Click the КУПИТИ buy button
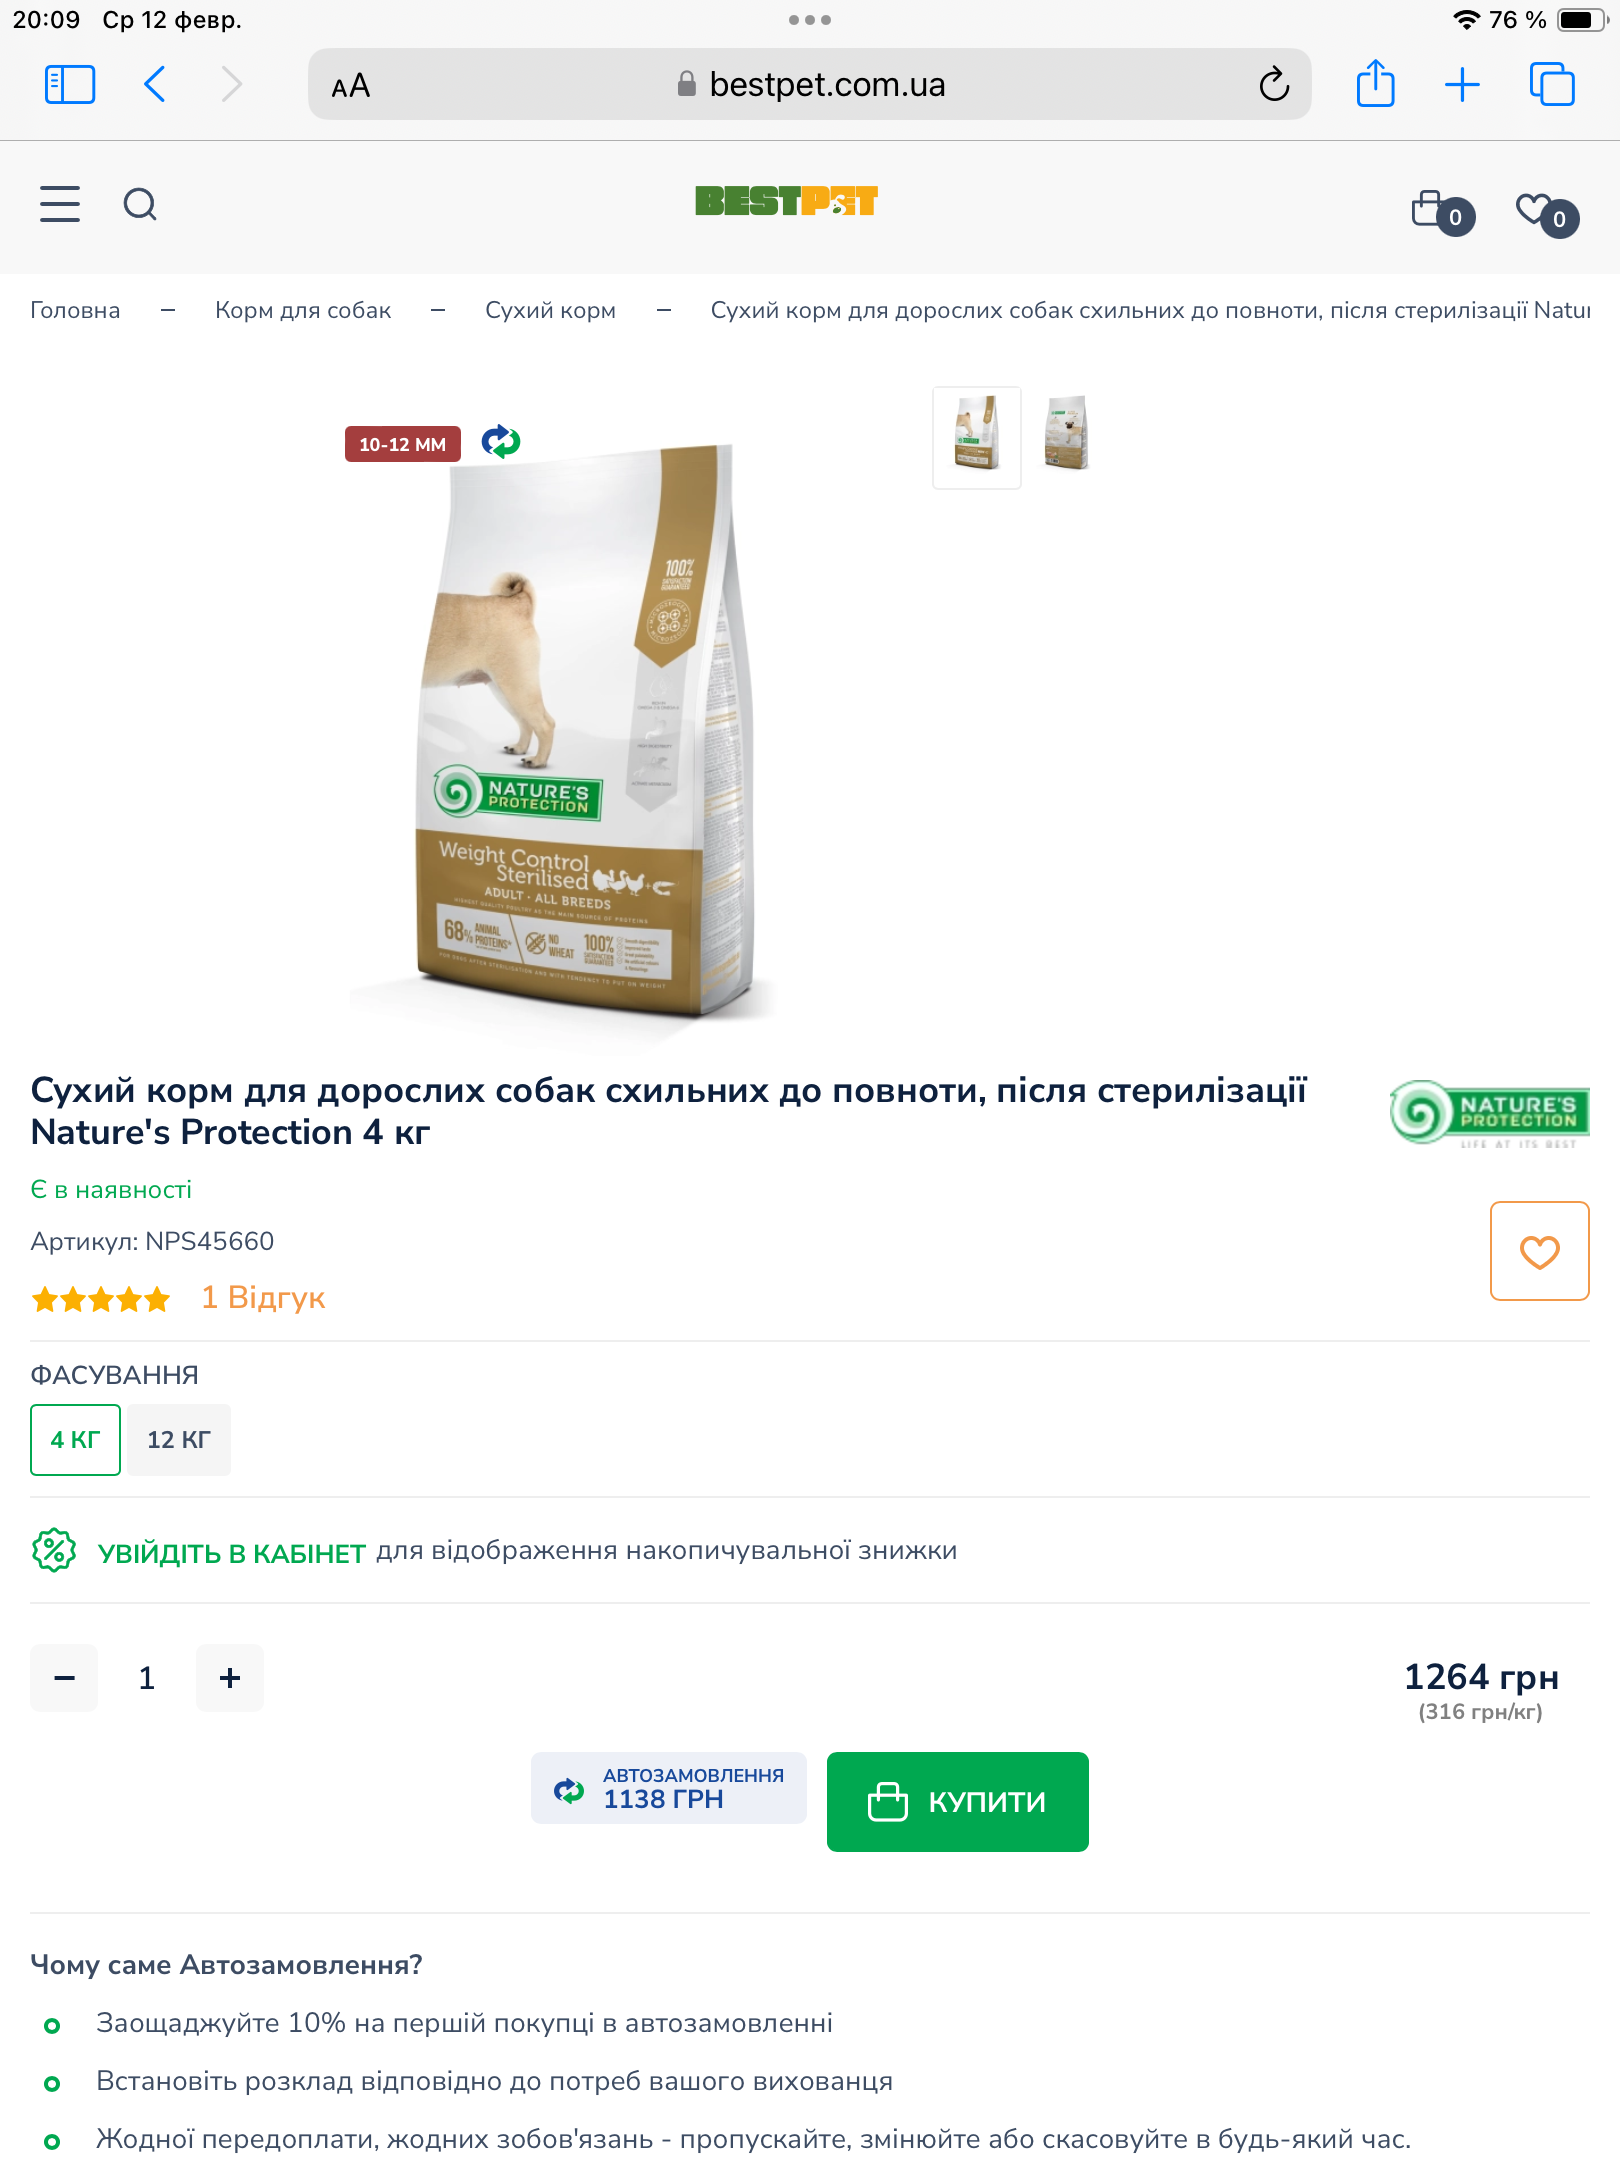 click(958, 1802)
